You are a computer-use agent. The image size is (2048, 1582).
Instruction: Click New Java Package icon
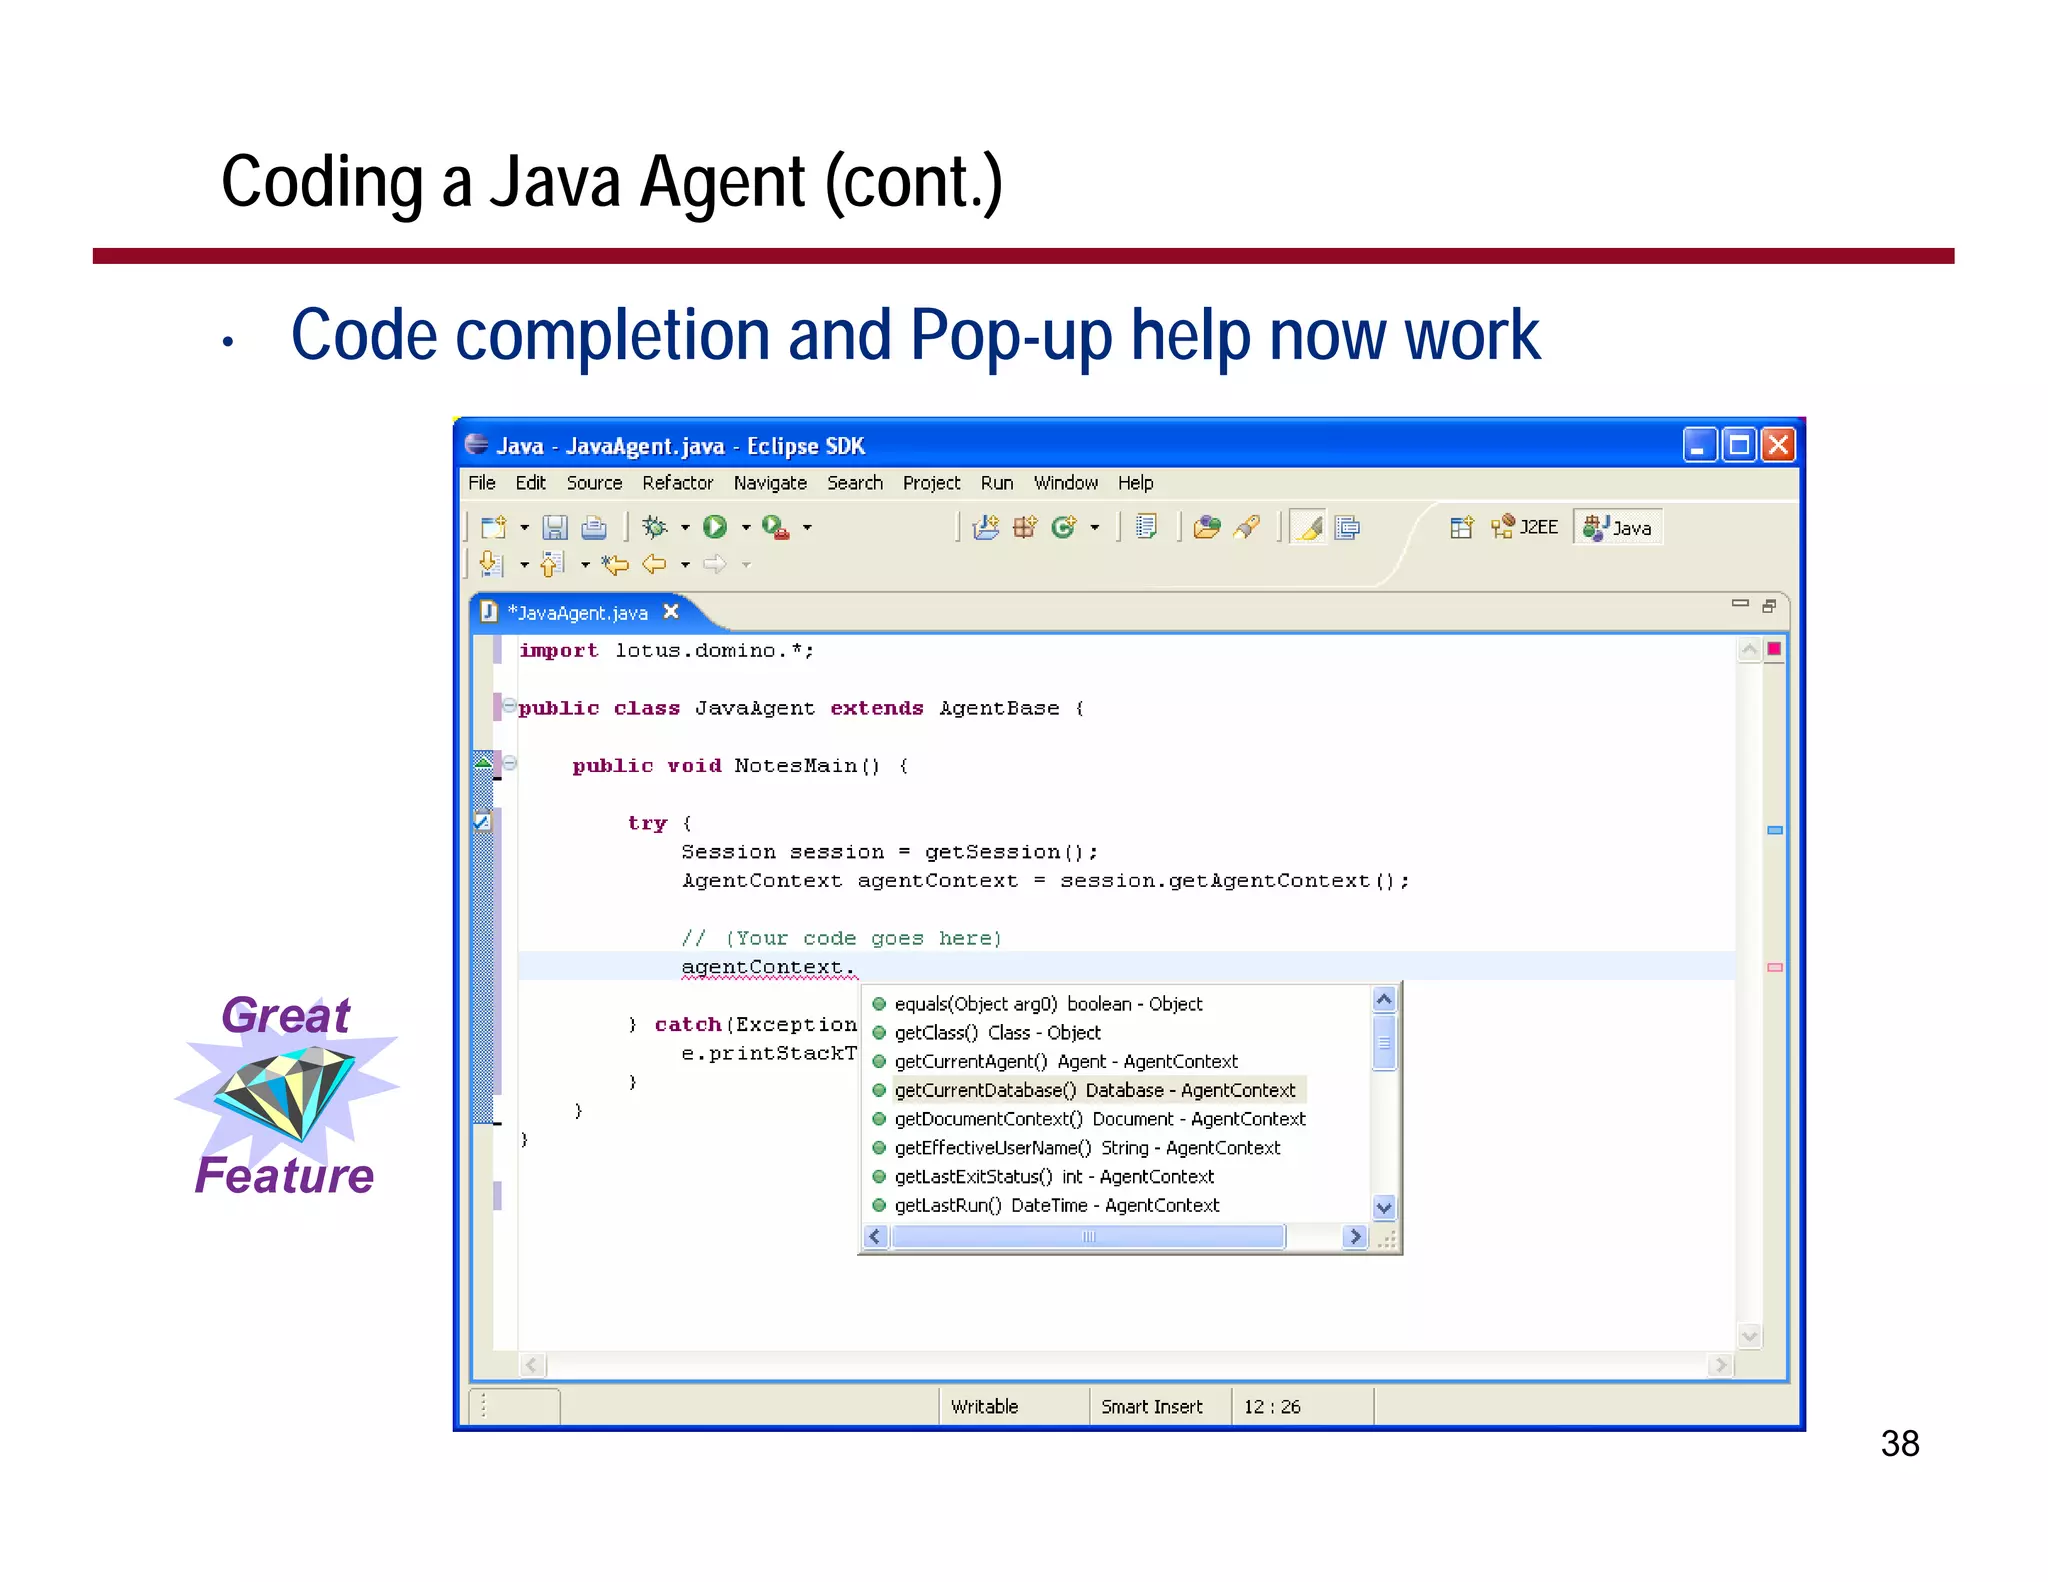click(x=1025, y=527)
